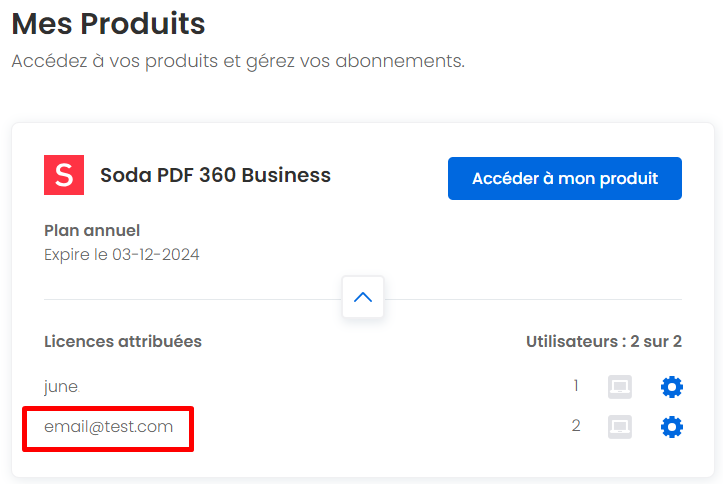
Task: Collapse the license details with chevron
Action: [x=363, y=297]
